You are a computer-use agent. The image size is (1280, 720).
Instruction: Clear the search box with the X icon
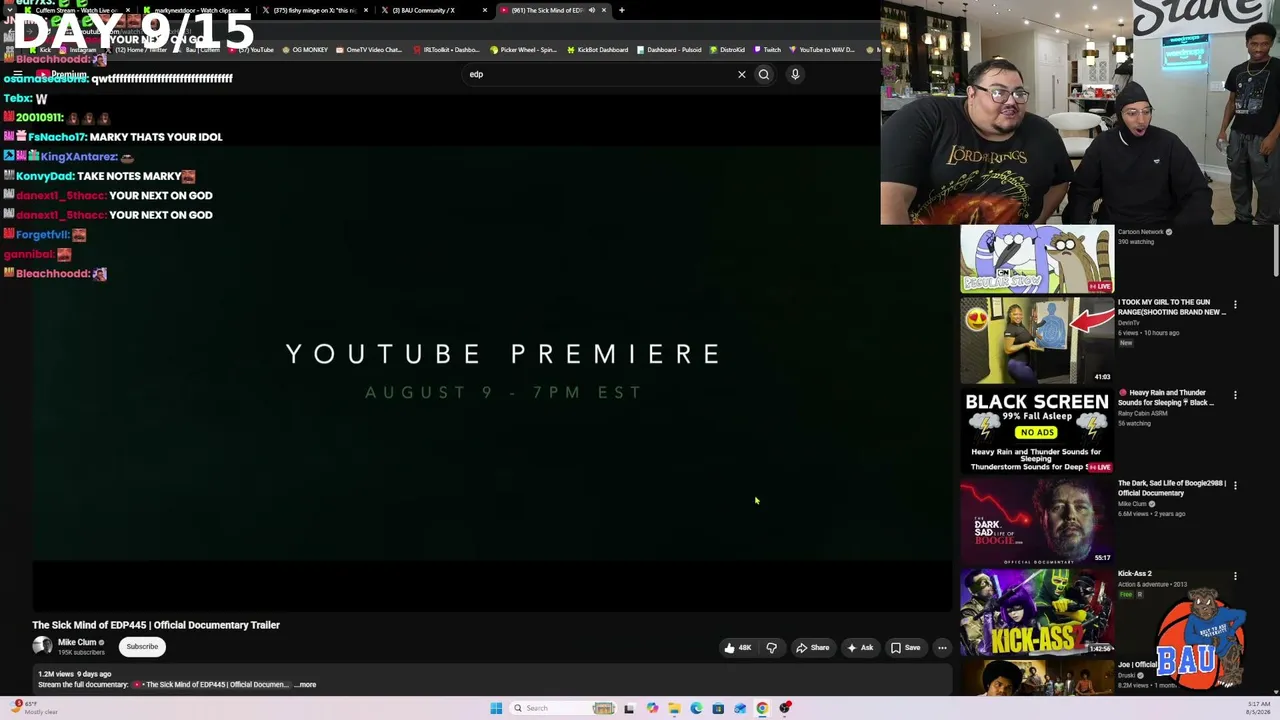[742, 74]
